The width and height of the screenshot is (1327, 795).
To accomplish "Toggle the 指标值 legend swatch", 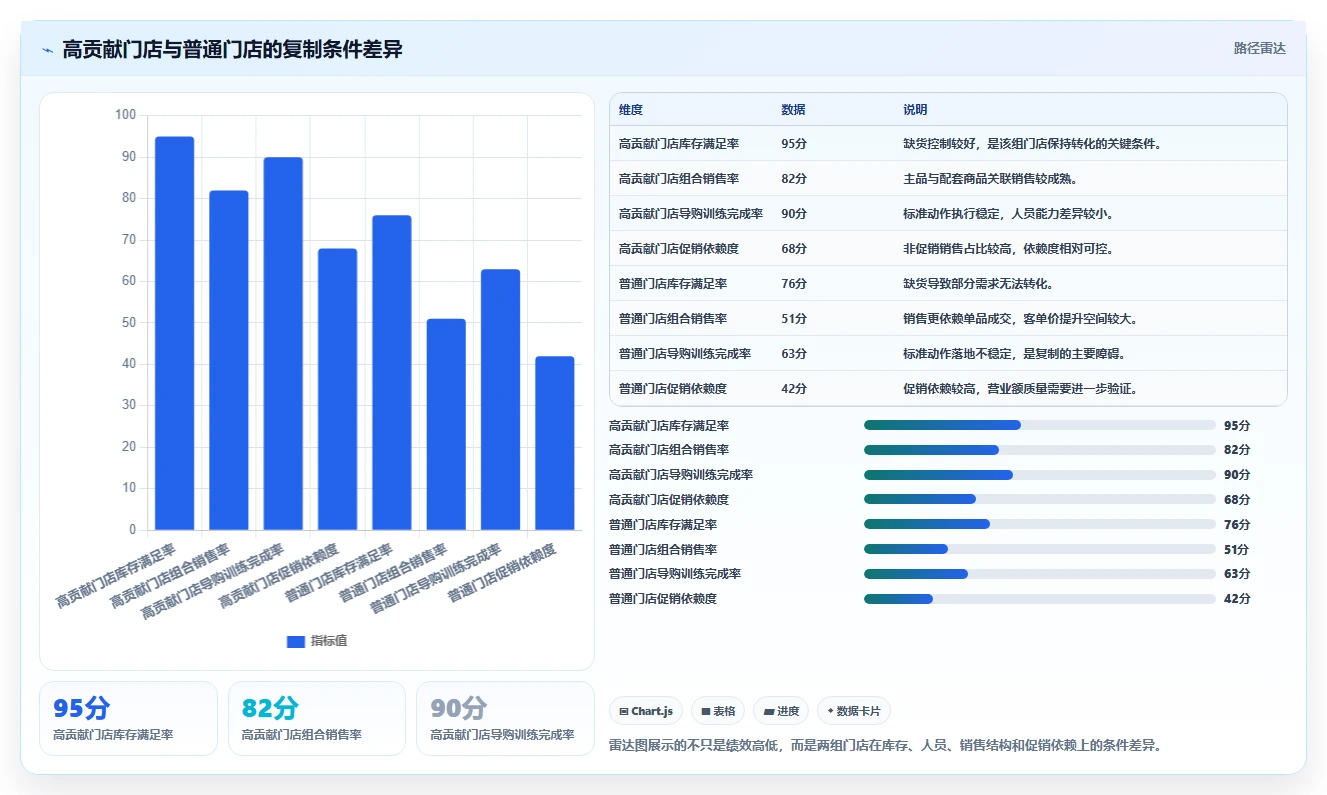I will [x=296, y=641].
